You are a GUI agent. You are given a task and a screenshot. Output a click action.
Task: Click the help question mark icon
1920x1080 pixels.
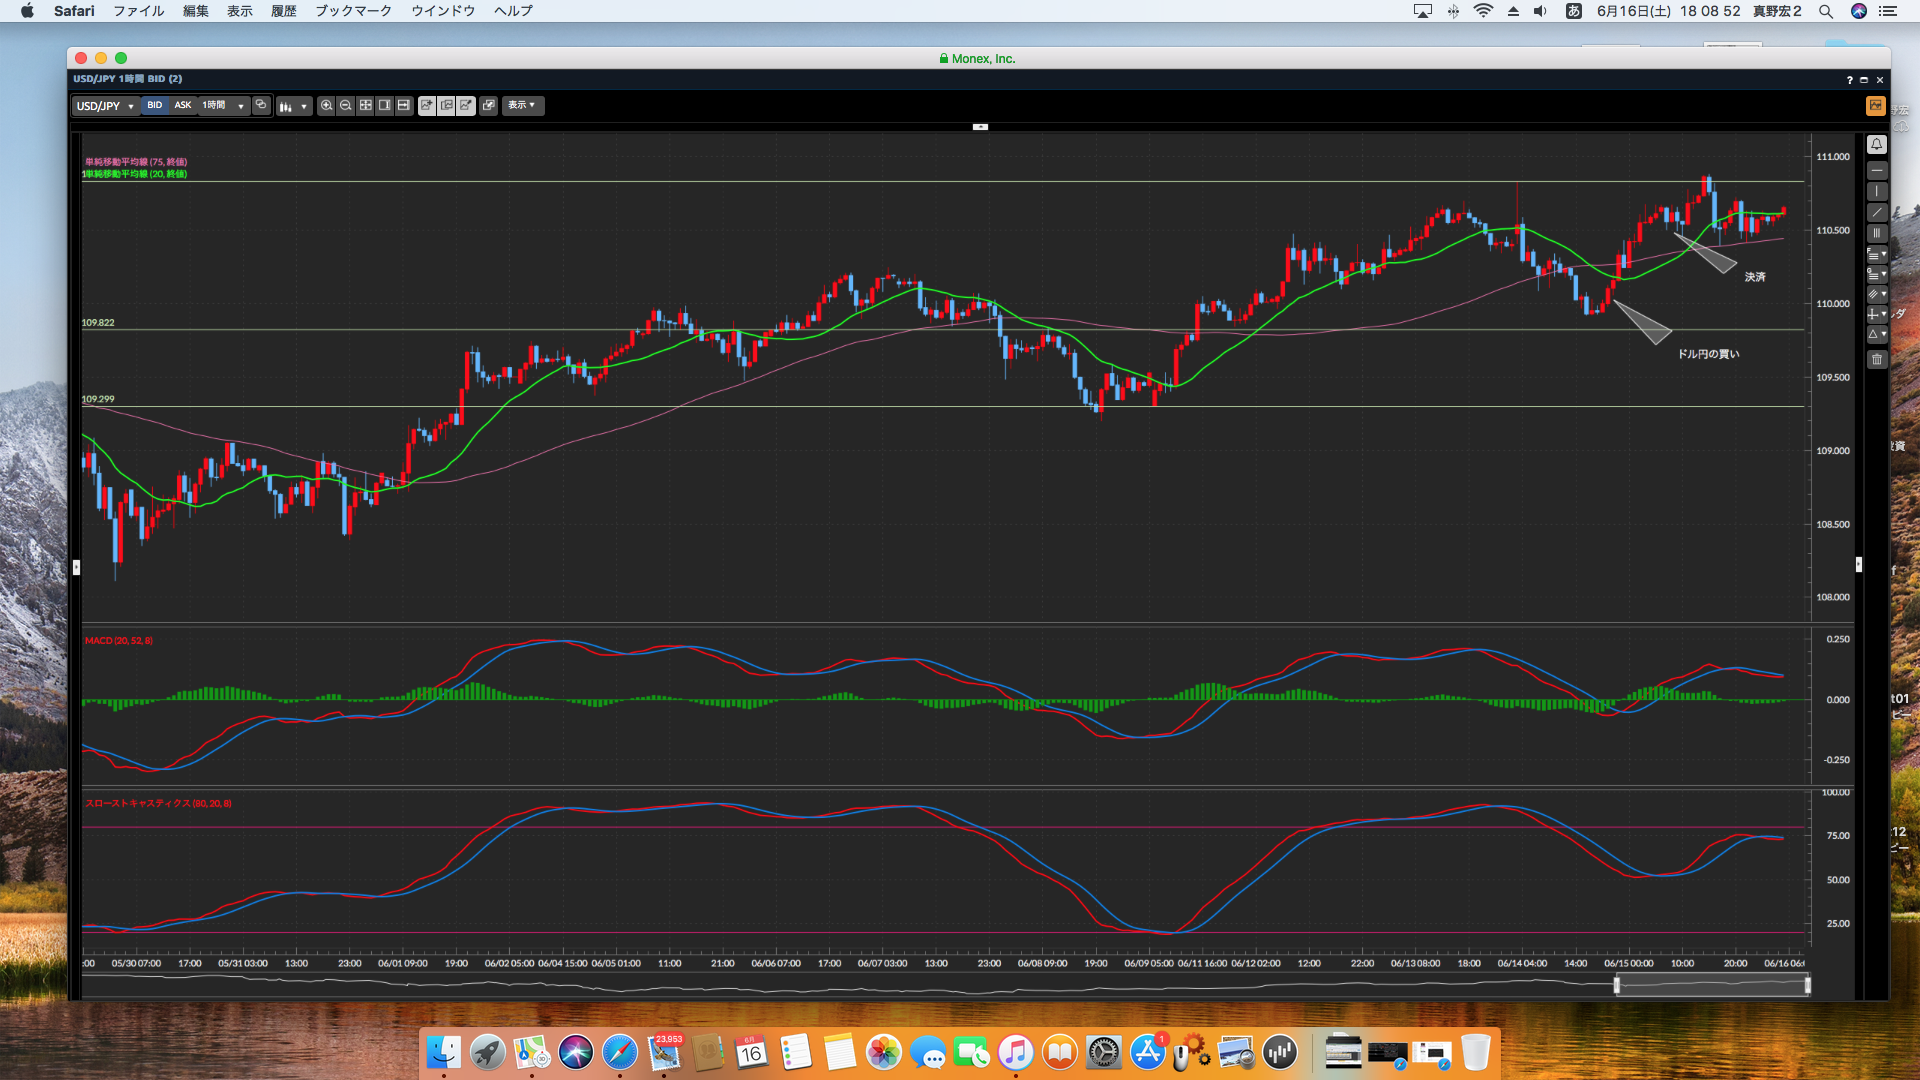(1849, 80)
